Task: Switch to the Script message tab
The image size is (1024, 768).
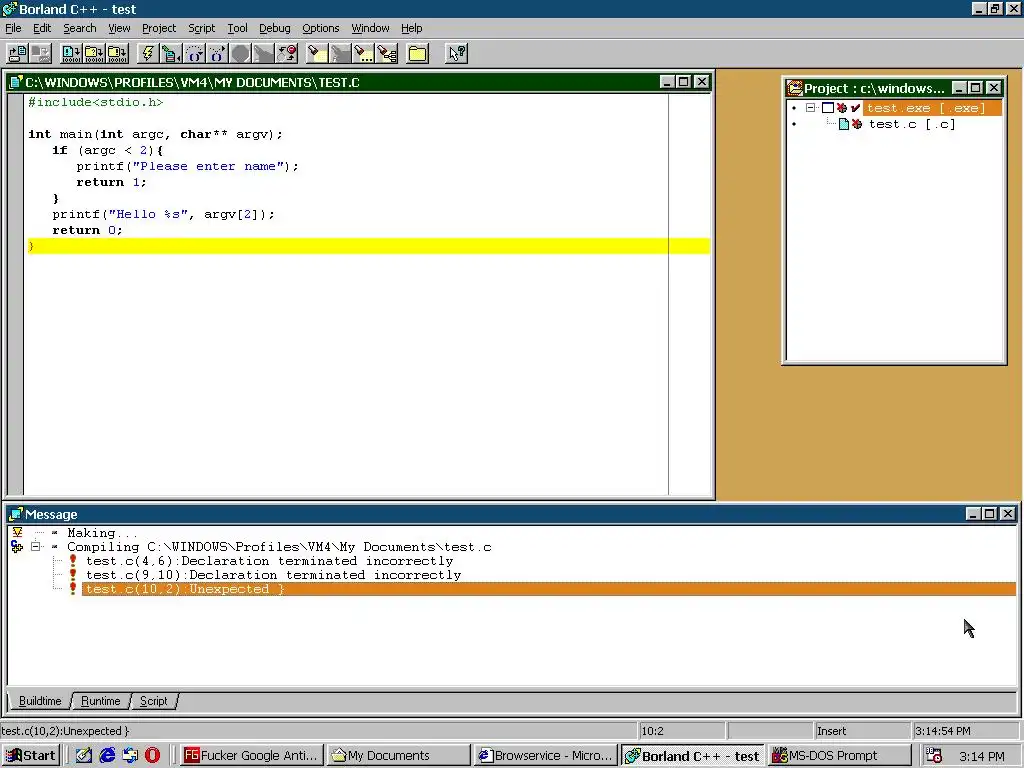Action: 153,701
